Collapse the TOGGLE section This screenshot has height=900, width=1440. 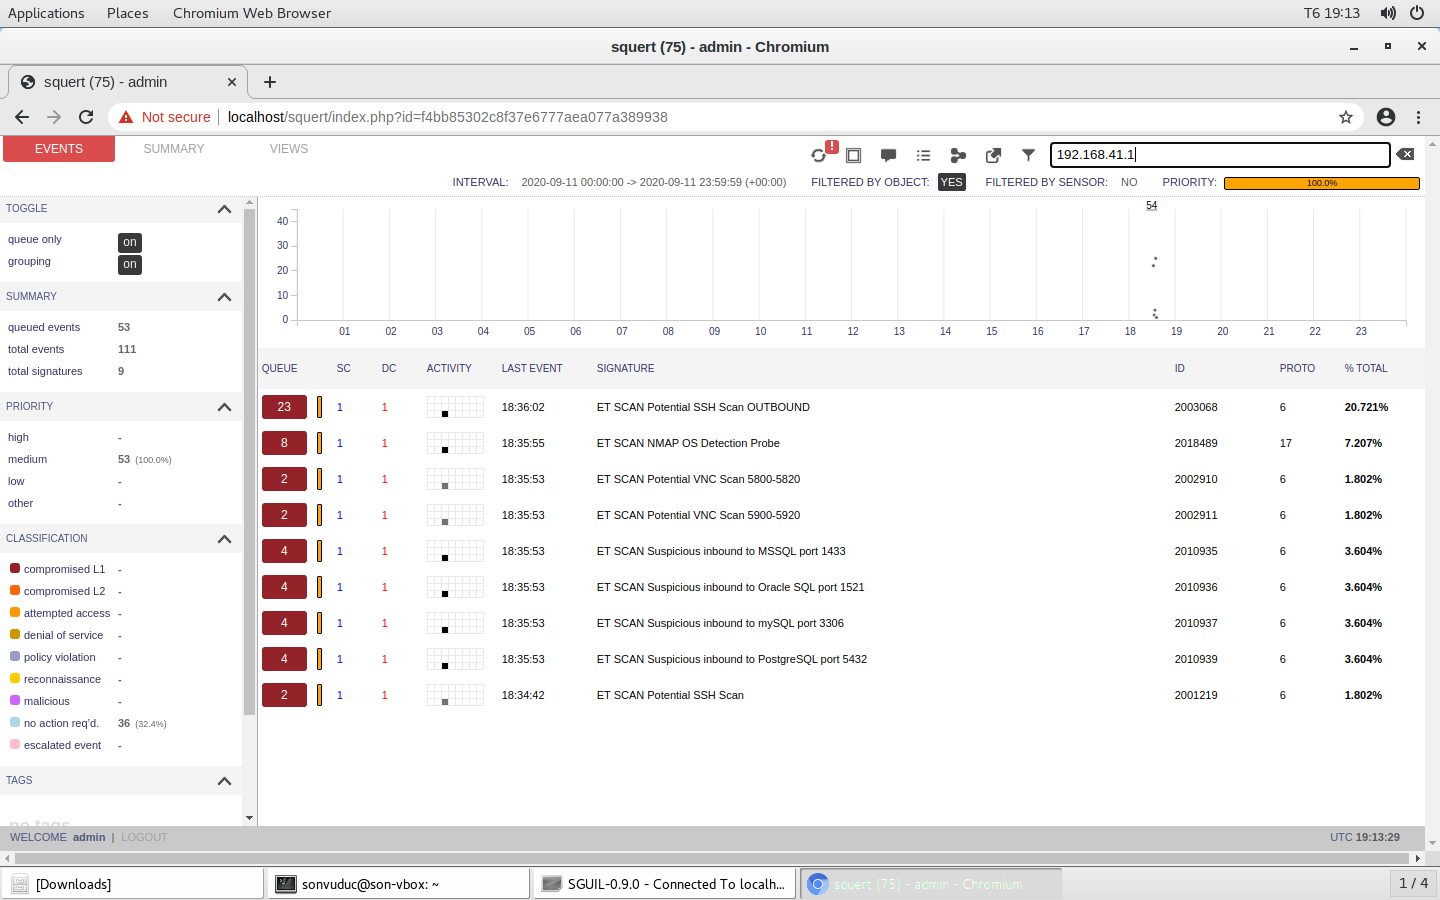[224, 210]
